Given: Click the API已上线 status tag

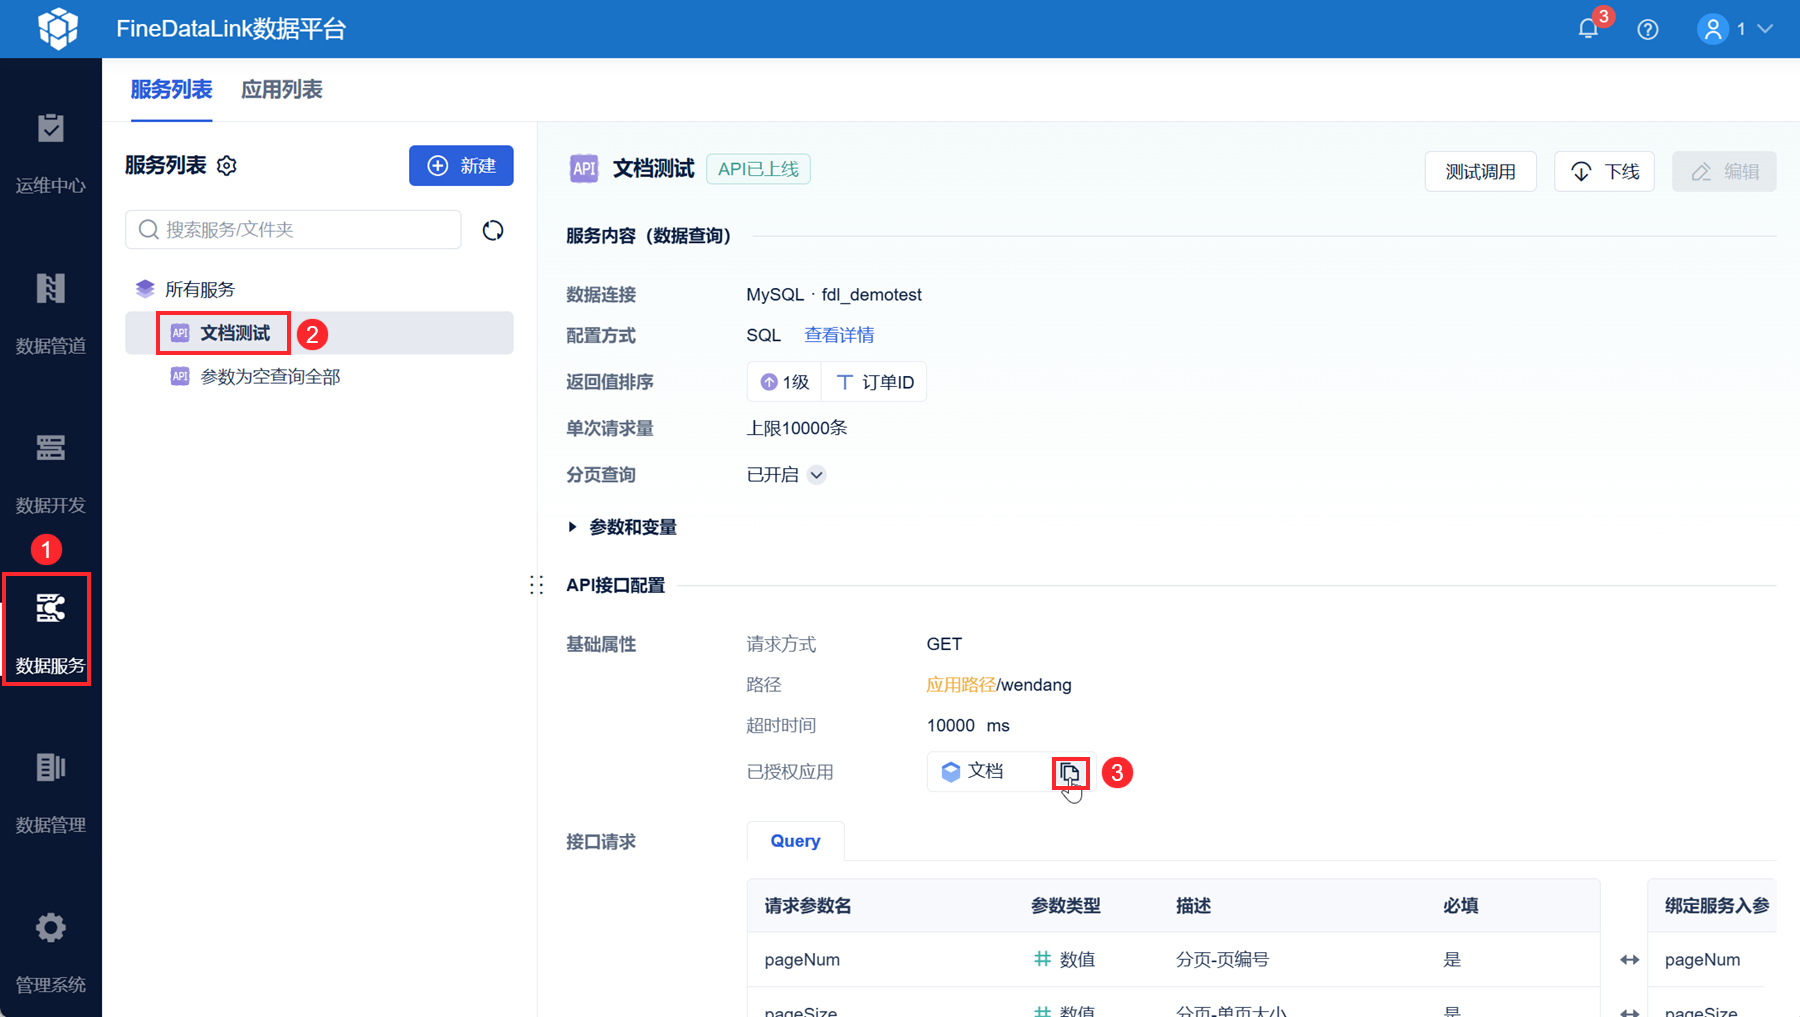Looking at the screenshot, I should click(758, 169).
